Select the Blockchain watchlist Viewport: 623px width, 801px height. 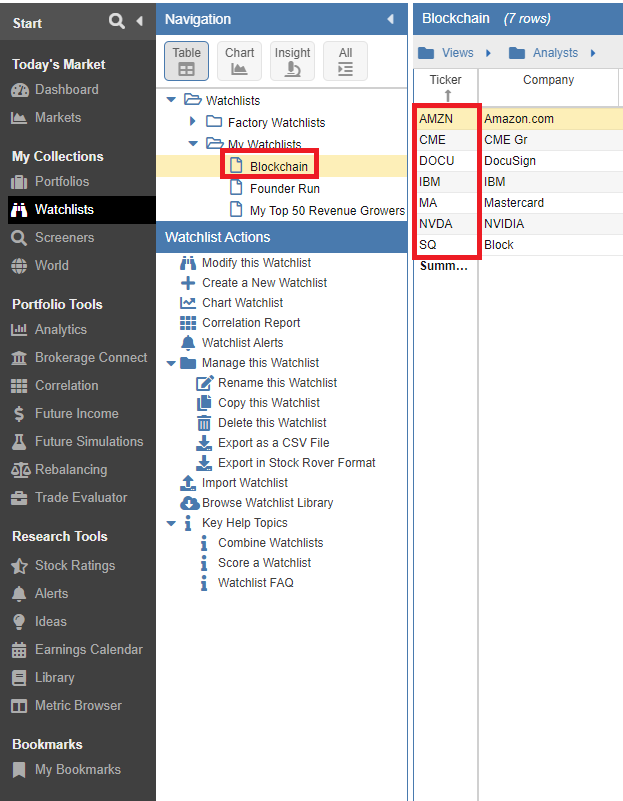(x=279, y=167)
